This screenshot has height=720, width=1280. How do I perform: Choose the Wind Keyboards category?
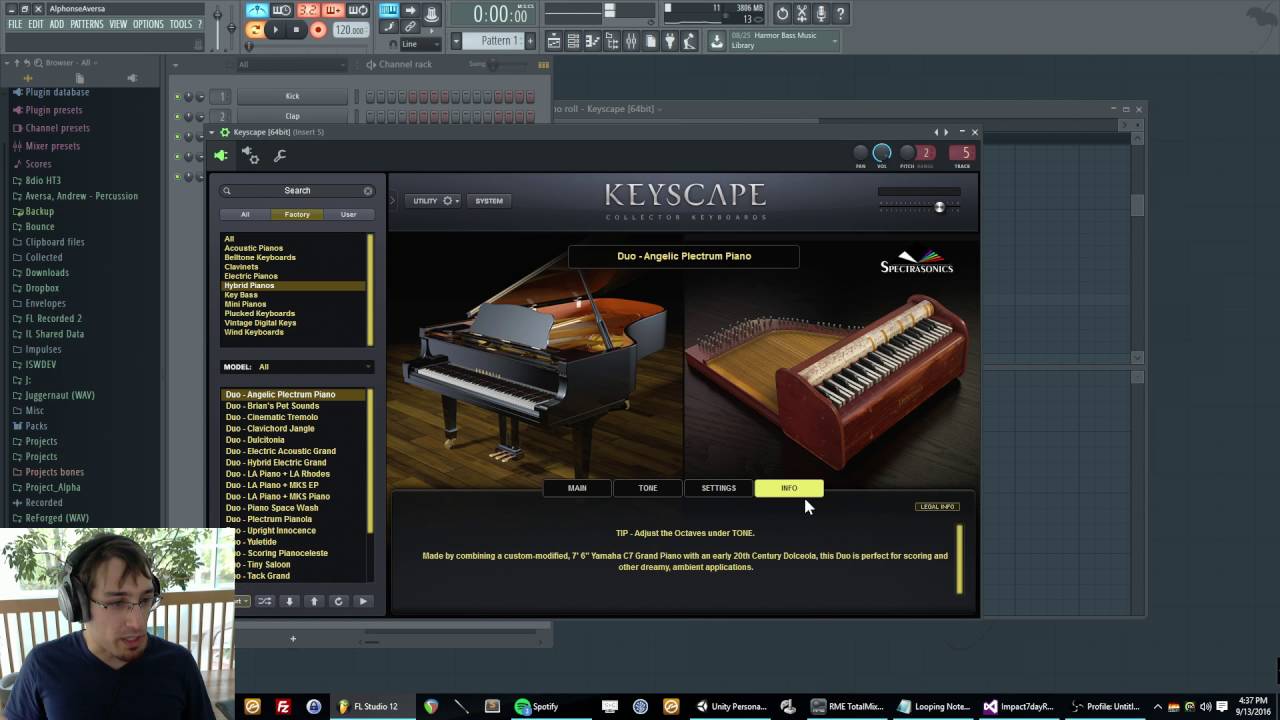[x=254, y=332]
